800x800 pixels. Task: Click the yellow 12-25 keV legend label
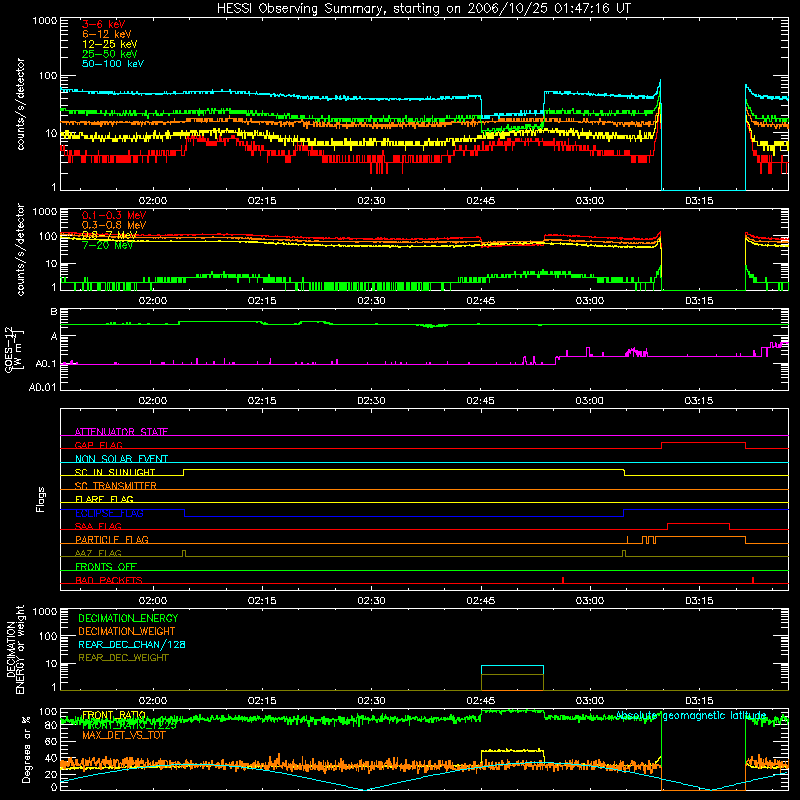click(x=110, y=44)
